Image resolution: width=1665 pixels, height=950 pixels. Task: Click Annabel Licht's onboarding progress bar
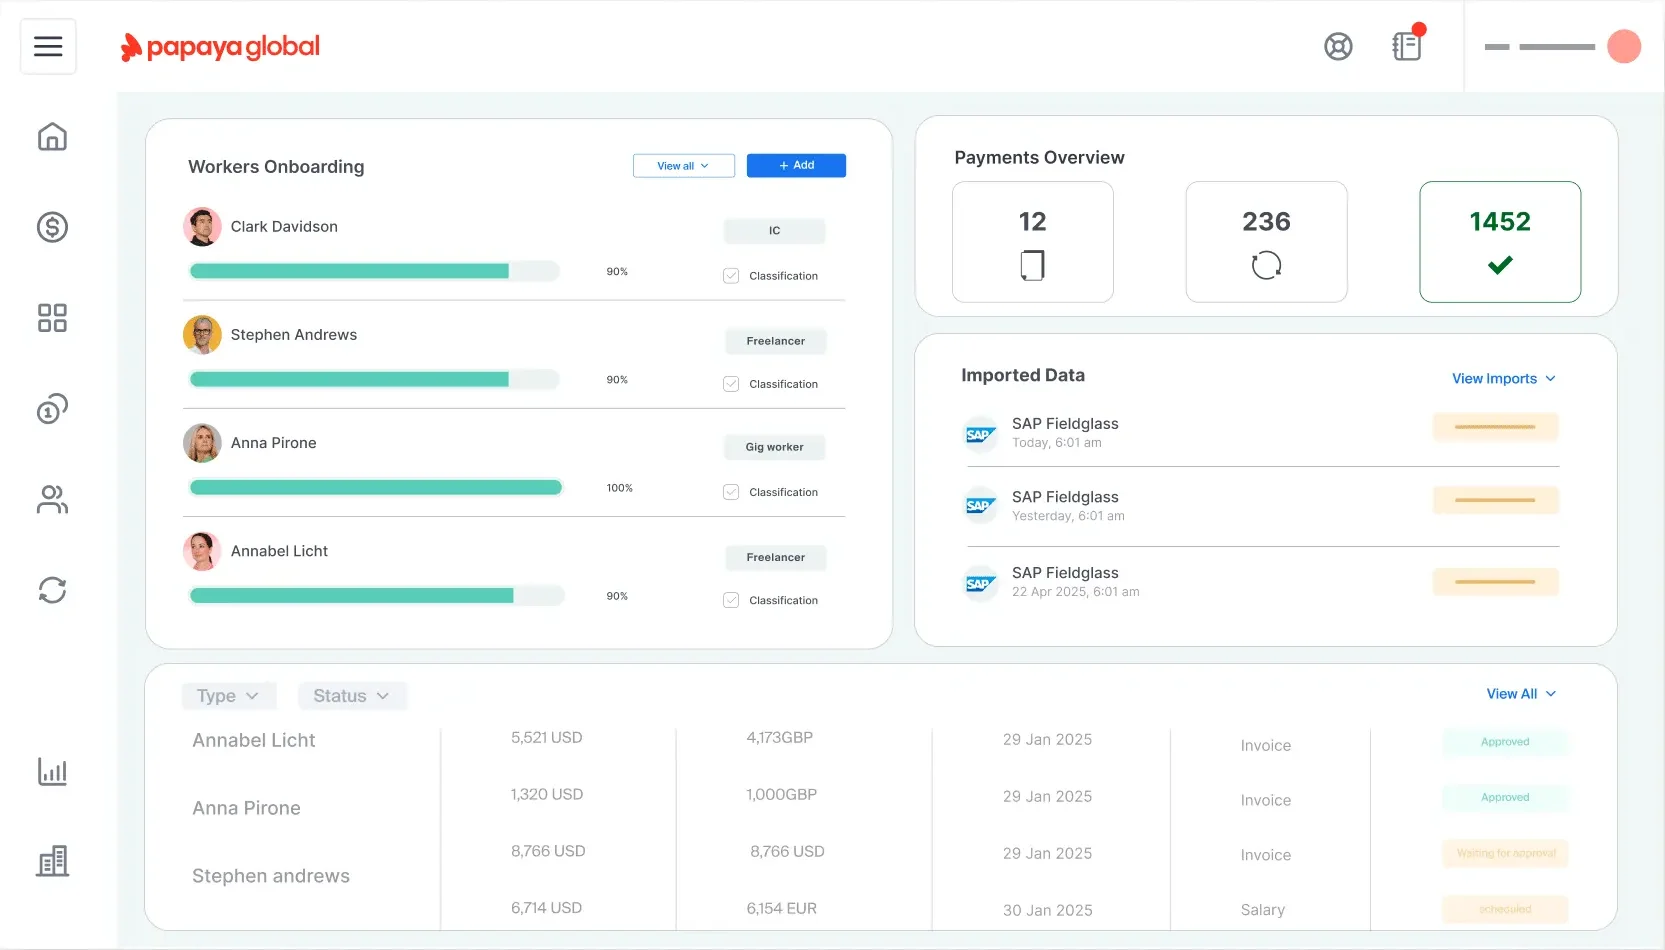pos(377,595)
